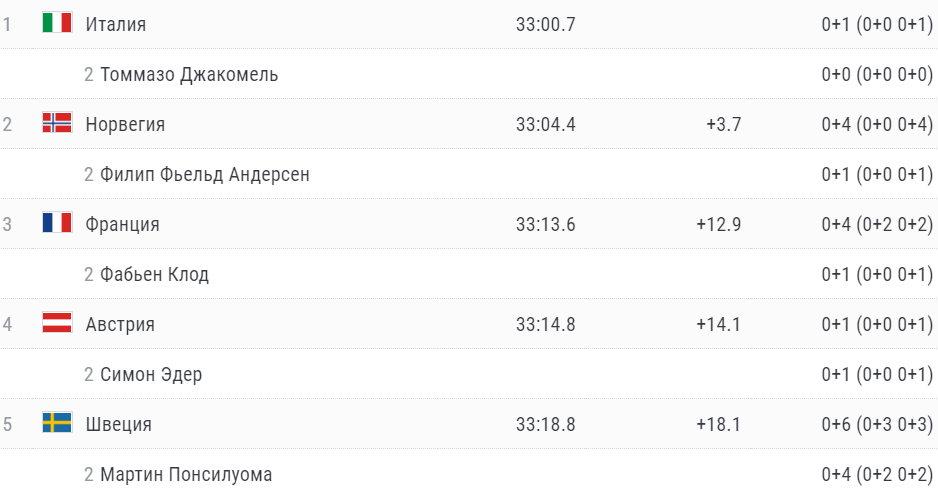Open the Италия team link
The width and height of the screenshot is (938, 490).
(116, 24)
